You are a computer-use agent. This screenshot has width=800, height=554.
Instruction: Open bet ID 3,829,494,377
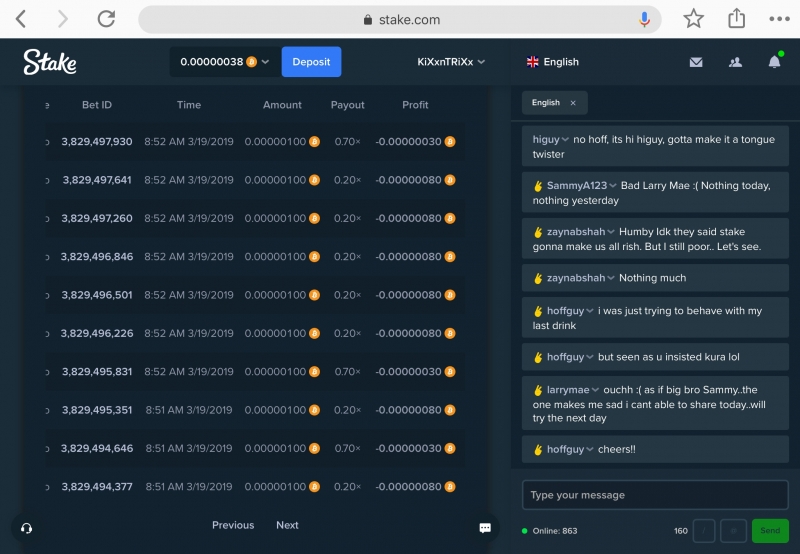click(x=97, y=487)
